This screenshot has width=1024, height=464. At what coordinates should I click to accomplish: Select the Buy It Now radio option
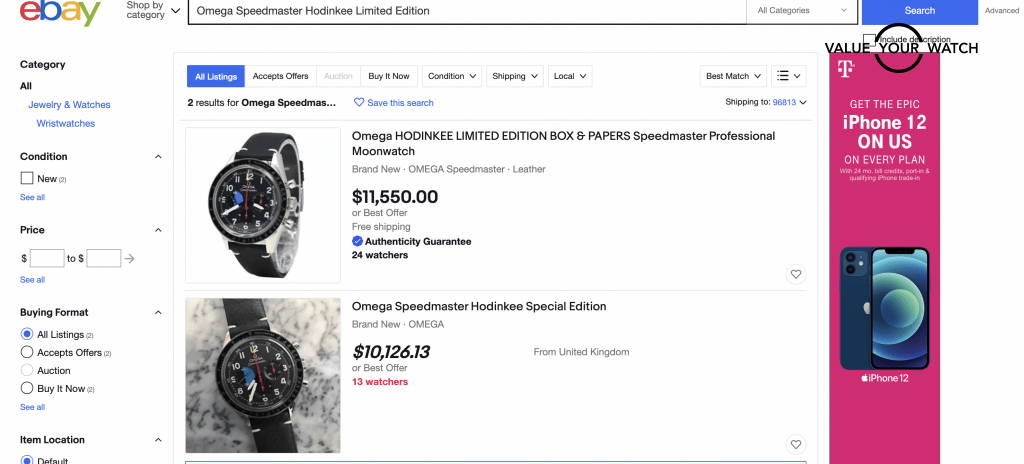(x=27, y=388)
